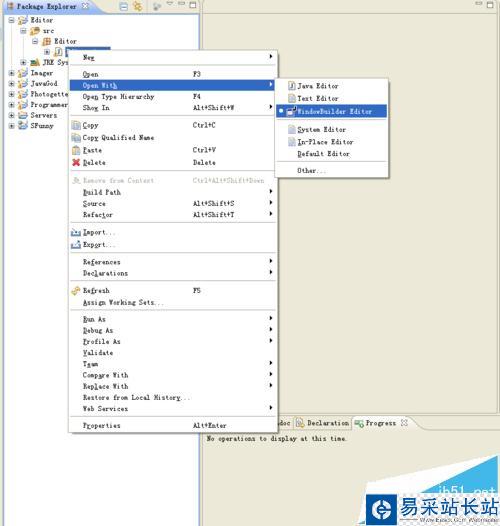Select the JavaGod project folder icon
500x526 pixels.
pyautogui.click(x=23, y=84)
